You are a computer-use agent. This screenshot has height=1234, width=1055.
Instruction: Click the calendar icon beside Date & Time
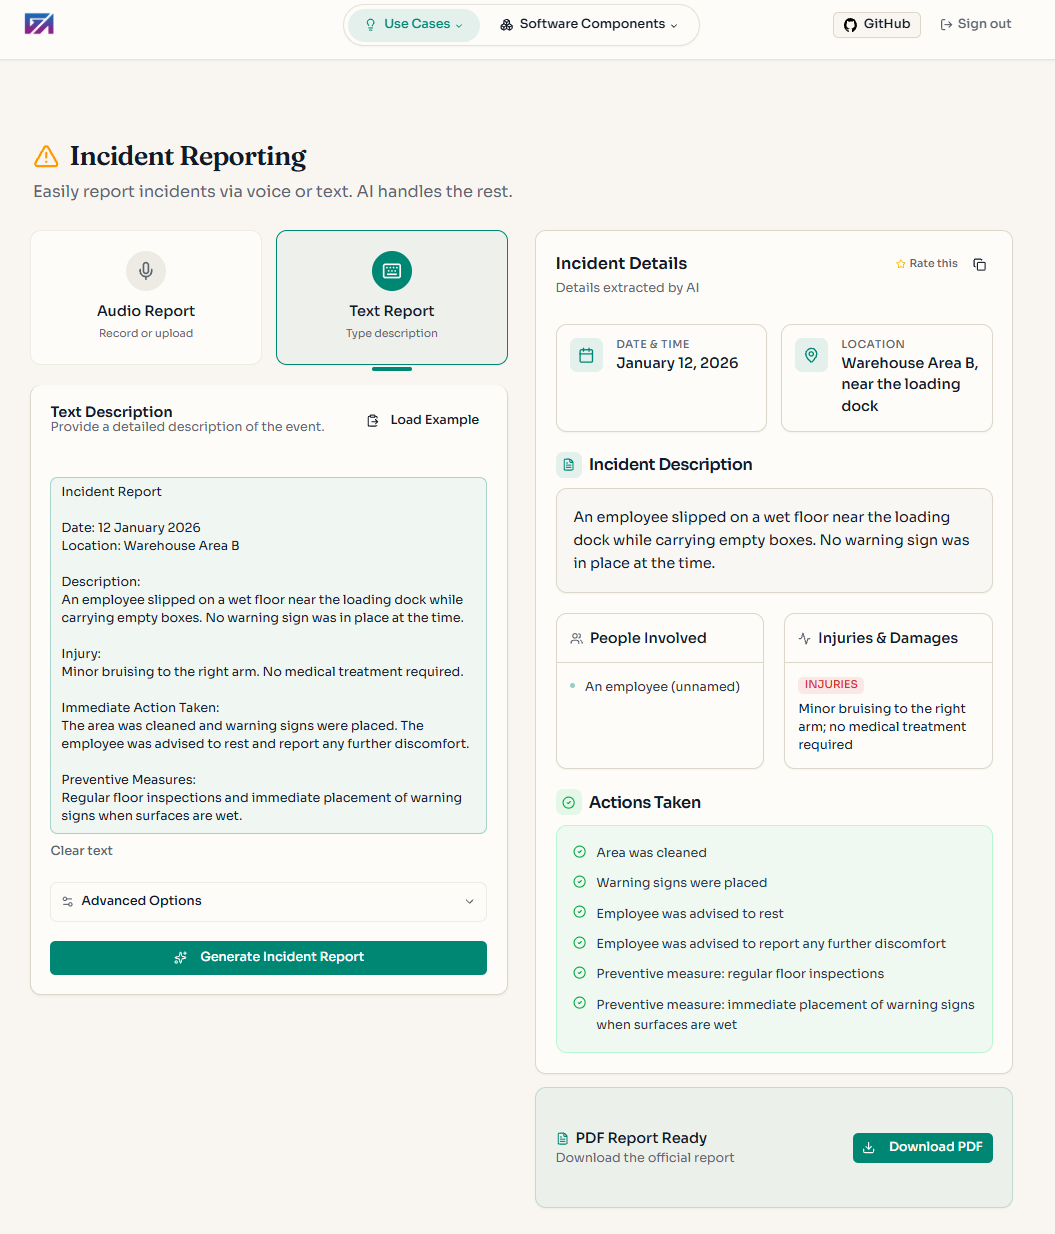[x=586, y=354]
